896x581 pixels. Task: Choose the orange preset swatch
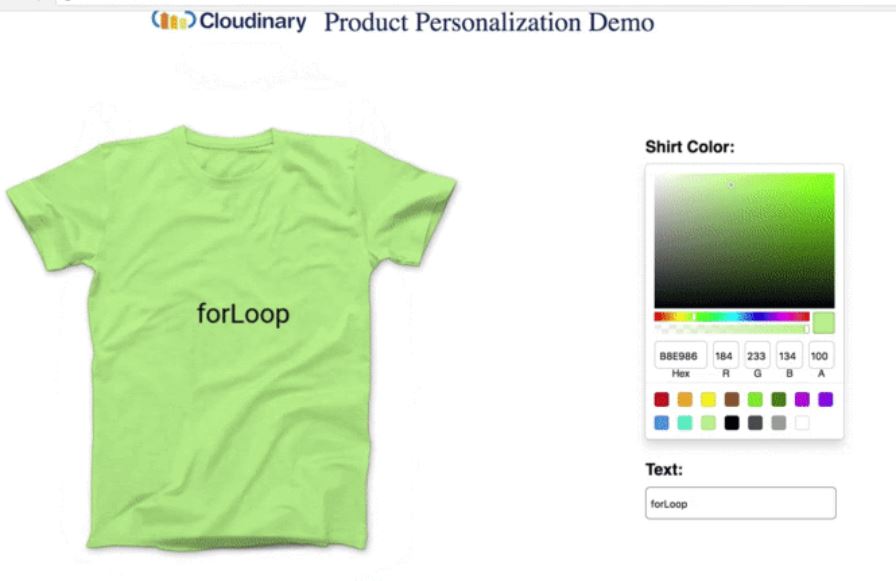(685, 399)
